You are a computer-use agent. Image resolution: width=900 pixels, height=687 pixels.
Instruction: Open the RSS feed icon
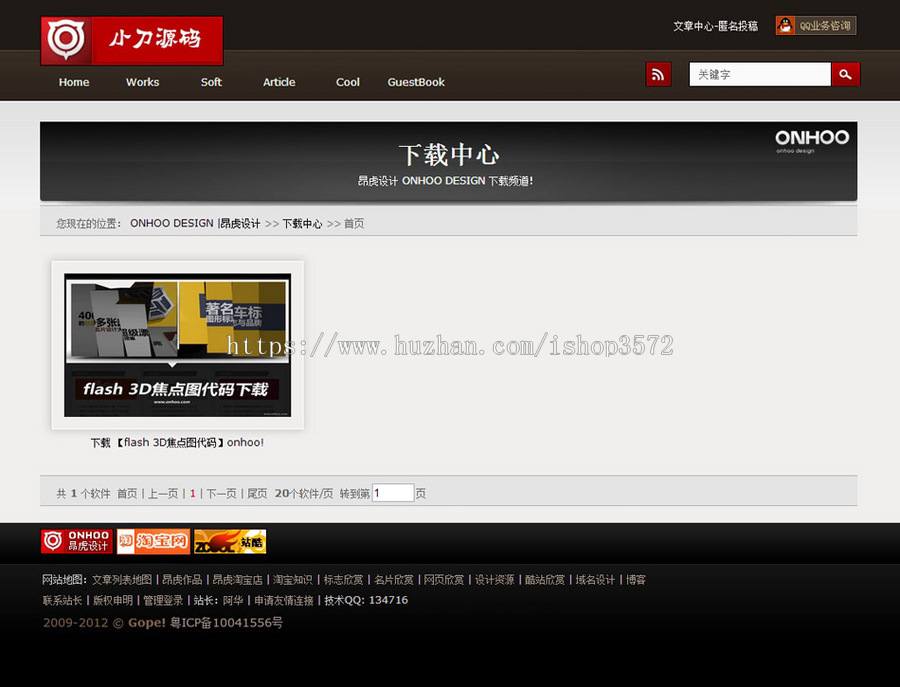pyautogui.click(x=657, y=74)
